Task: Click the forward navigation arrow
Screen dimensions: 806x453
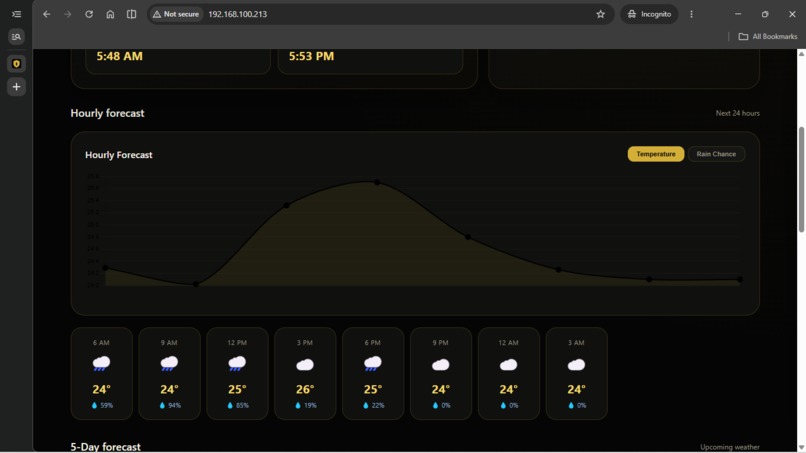Action: coord(68,14)
